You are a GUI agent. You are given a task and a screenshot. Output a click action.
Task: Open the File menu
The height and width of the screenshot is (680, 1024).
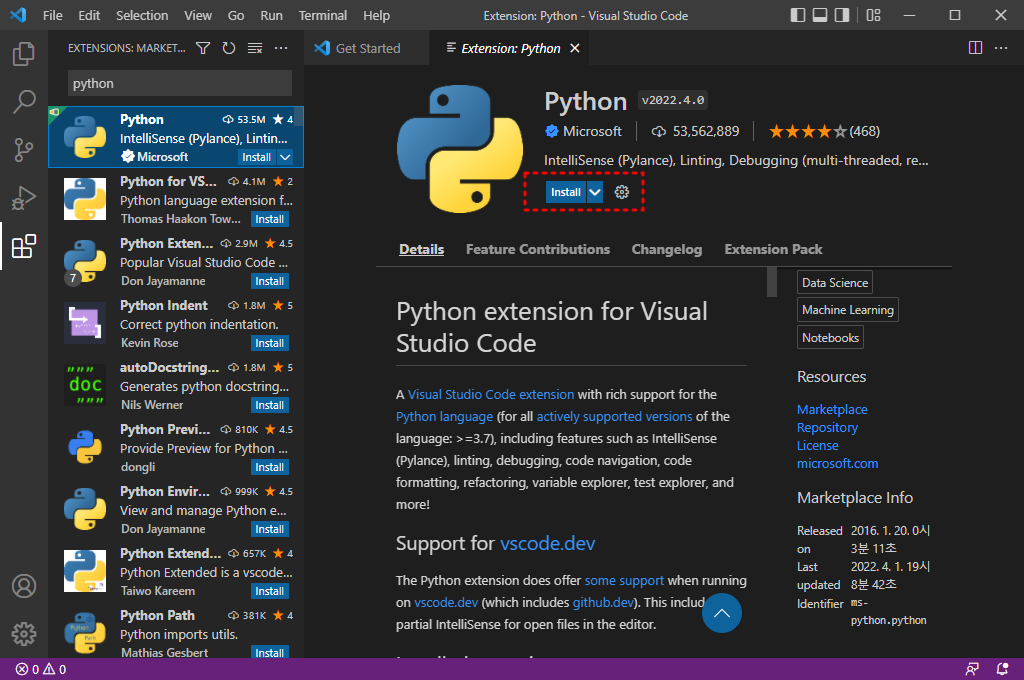(x=52, y=15)
